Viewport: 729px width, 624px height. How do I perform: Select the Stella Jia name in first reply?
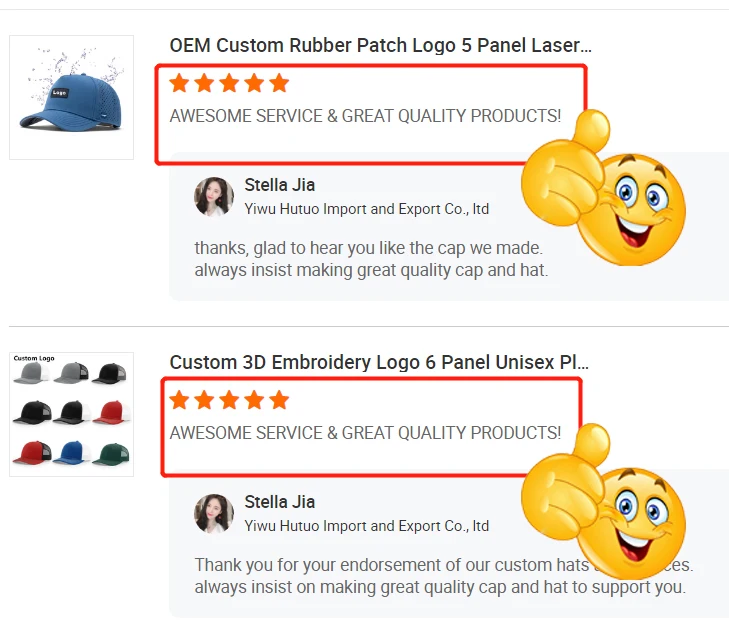280,185
